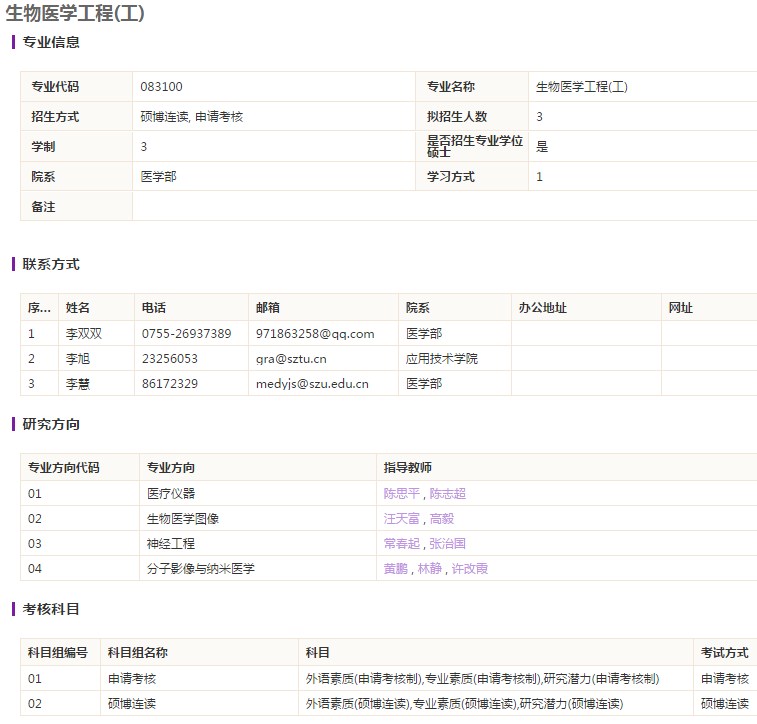Open advisor 黄鹏's link

tap(396, 568)
